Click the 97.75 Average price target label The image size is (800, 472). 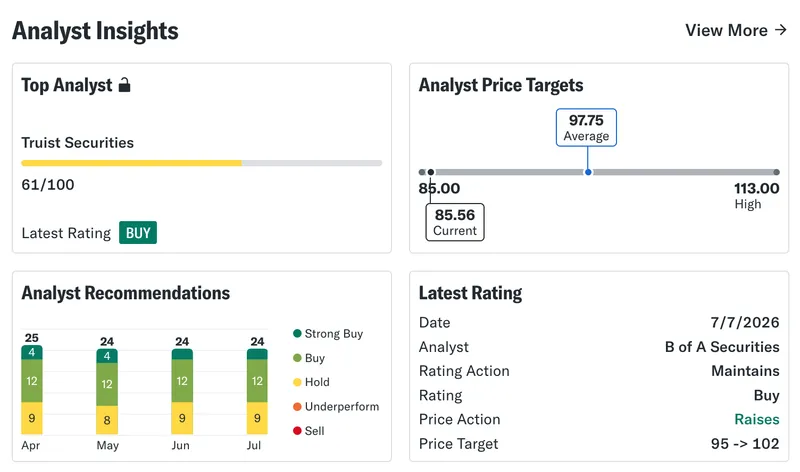click(586, 128)
